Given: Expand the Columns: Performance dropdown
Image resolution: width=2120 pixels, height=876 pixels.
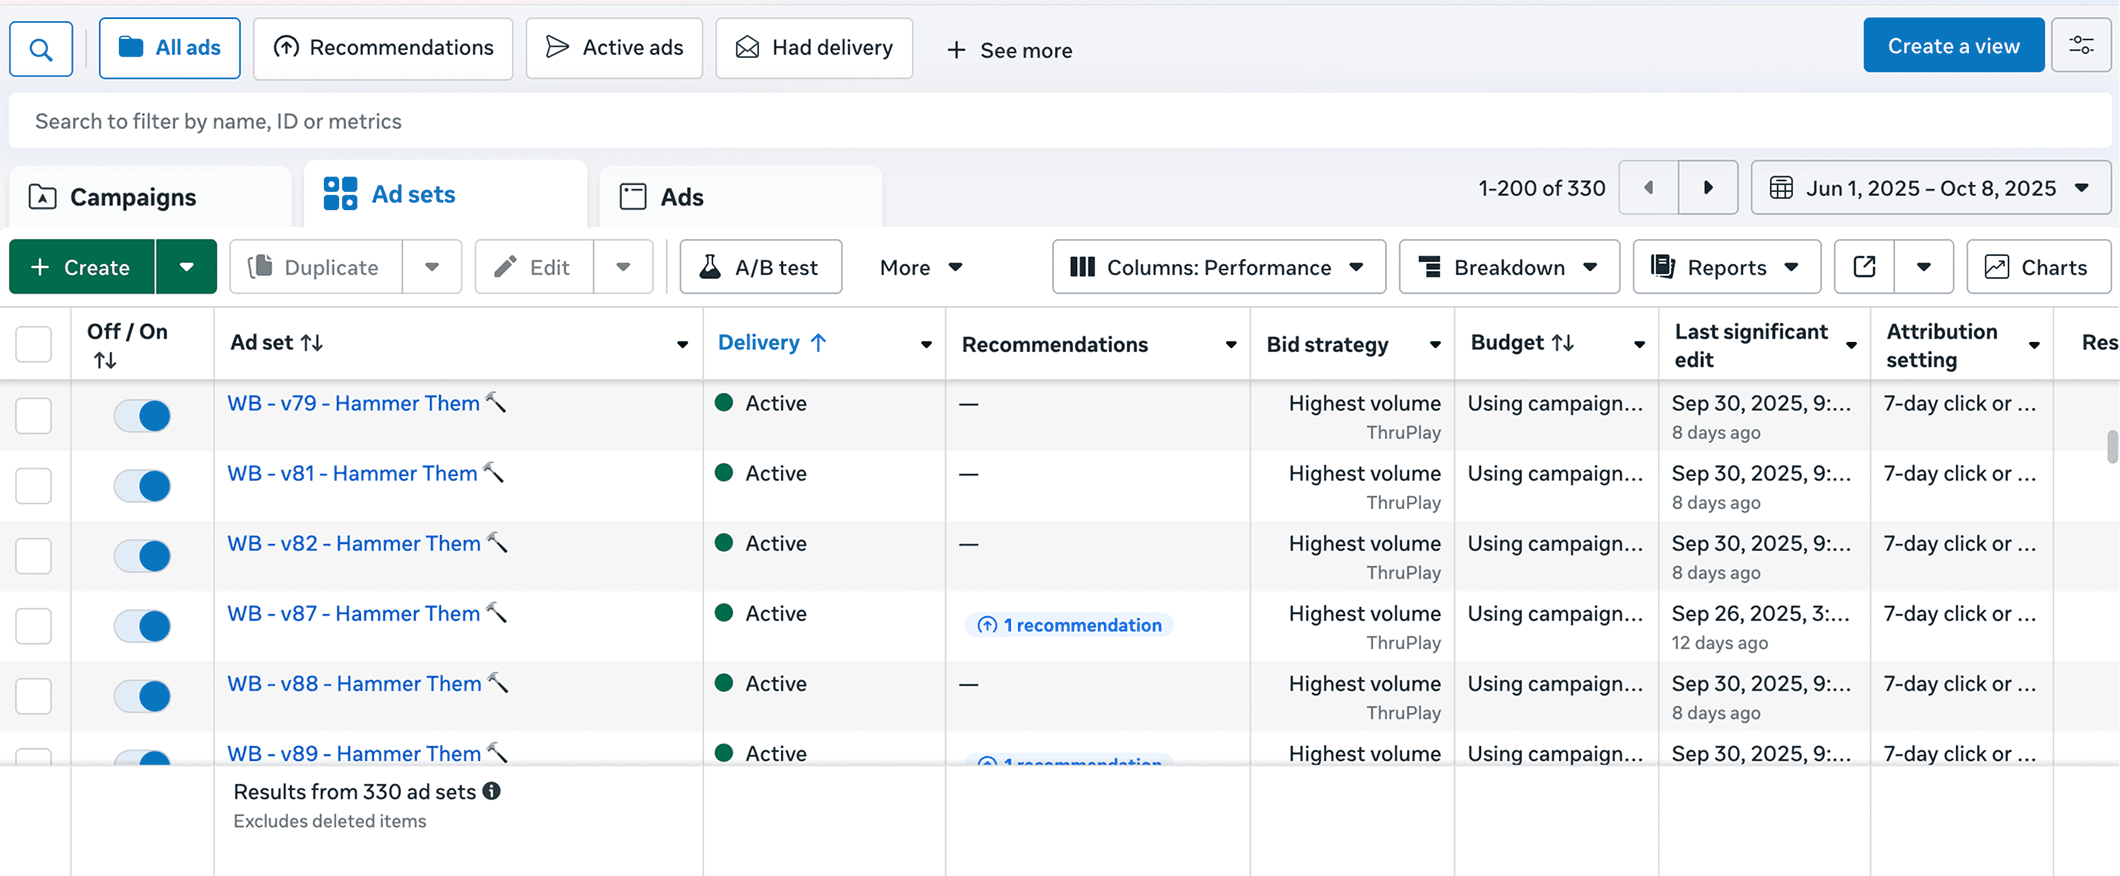Looking at the screenshot, I should click(1218, 267).
